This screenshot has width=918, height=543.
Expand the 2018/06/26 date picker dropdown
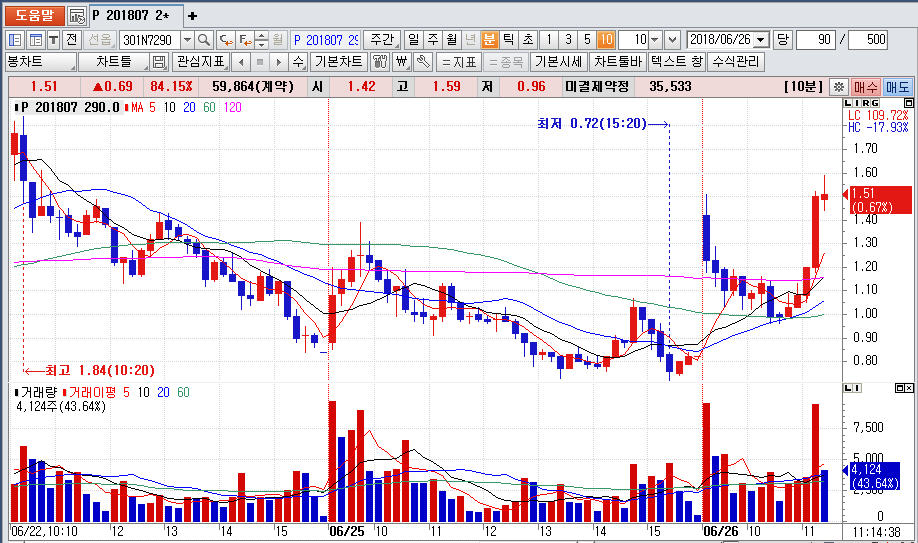click(x=762, y=40)
